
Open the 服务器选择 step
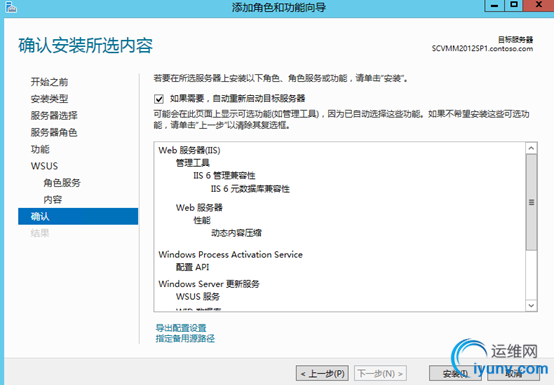(x=54, y=116)
